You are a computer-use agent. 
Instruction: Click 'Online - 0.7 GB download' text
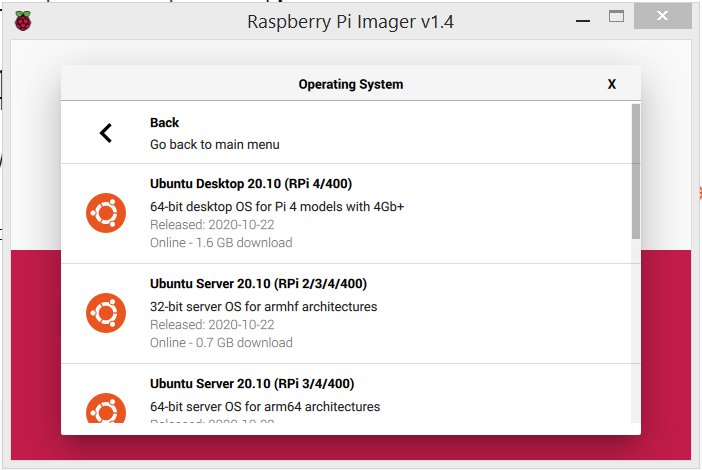click(221, 342)
